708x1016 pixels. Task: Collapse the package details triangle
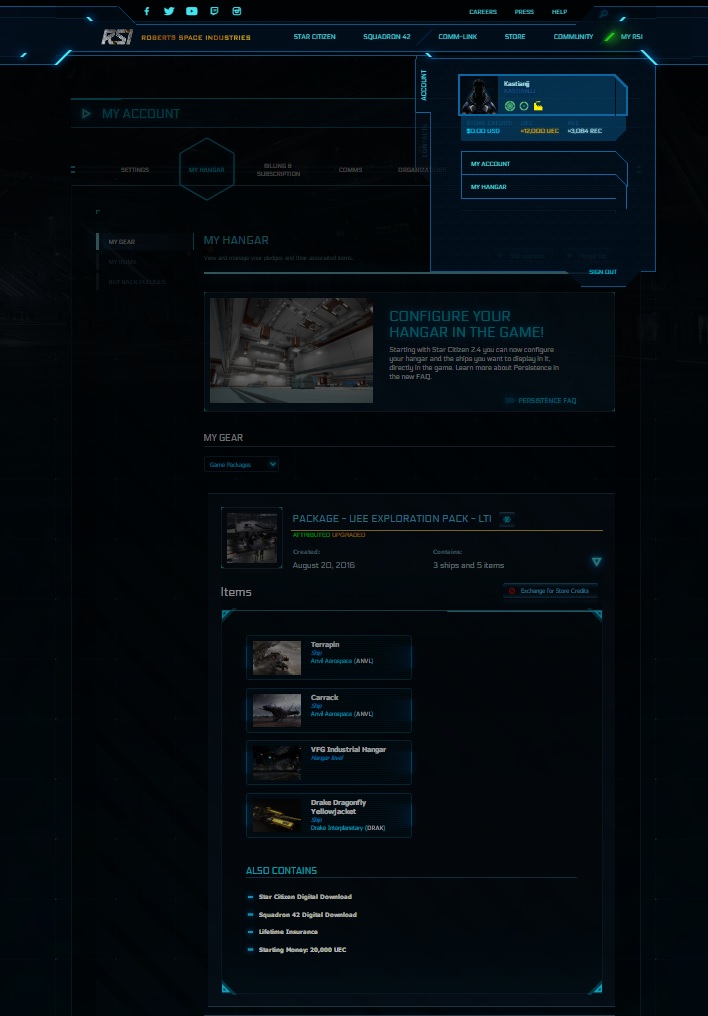click(597, 562)
